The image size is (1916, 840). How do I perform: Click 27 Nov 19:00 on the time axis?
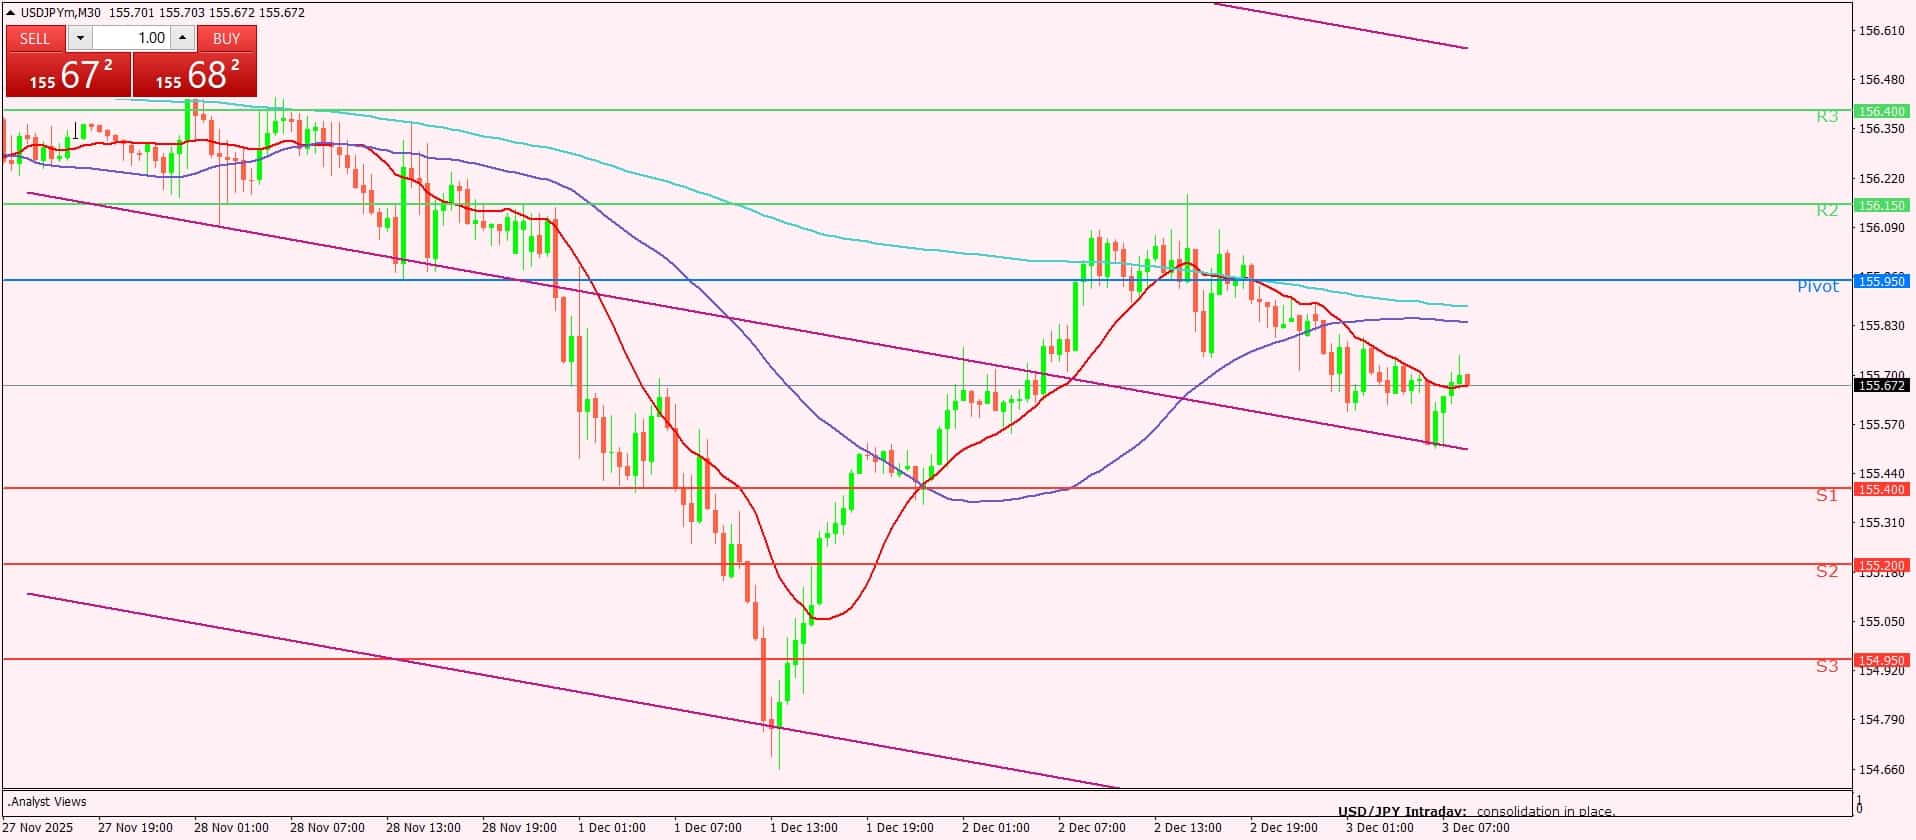[135, 828]
